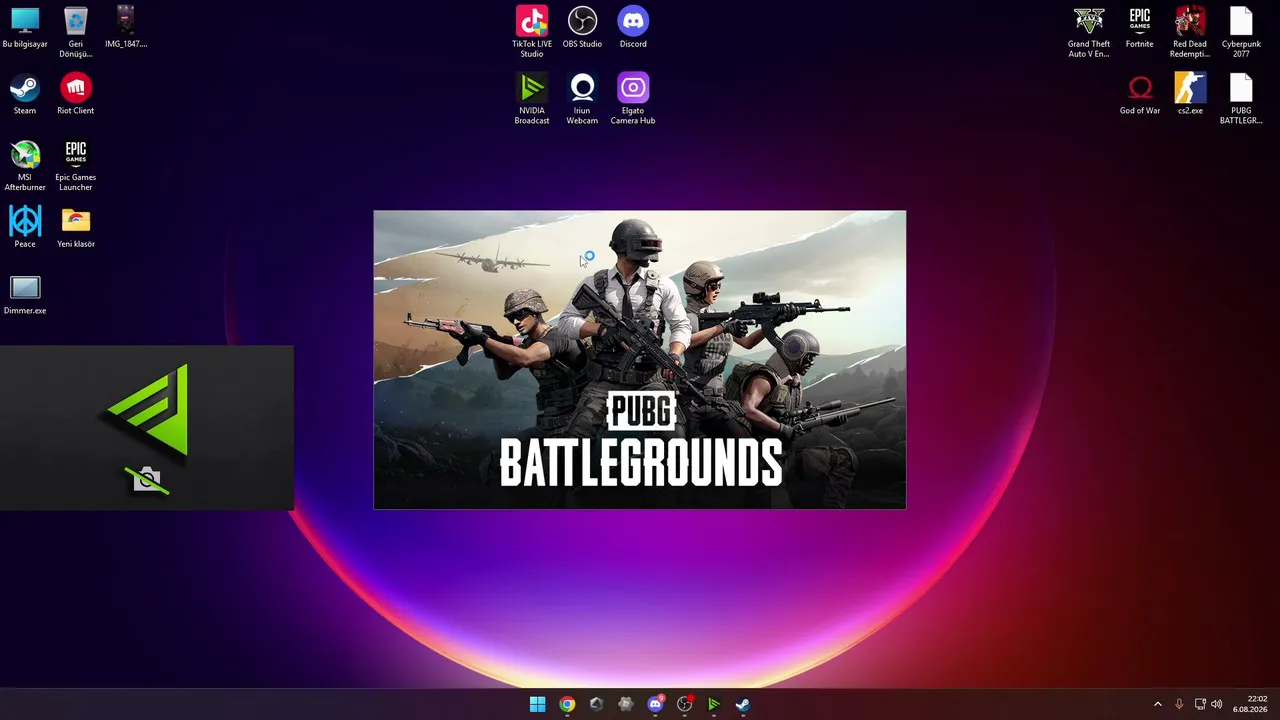Select the IMG_1847 file on the desktop

tap(125, 28)
